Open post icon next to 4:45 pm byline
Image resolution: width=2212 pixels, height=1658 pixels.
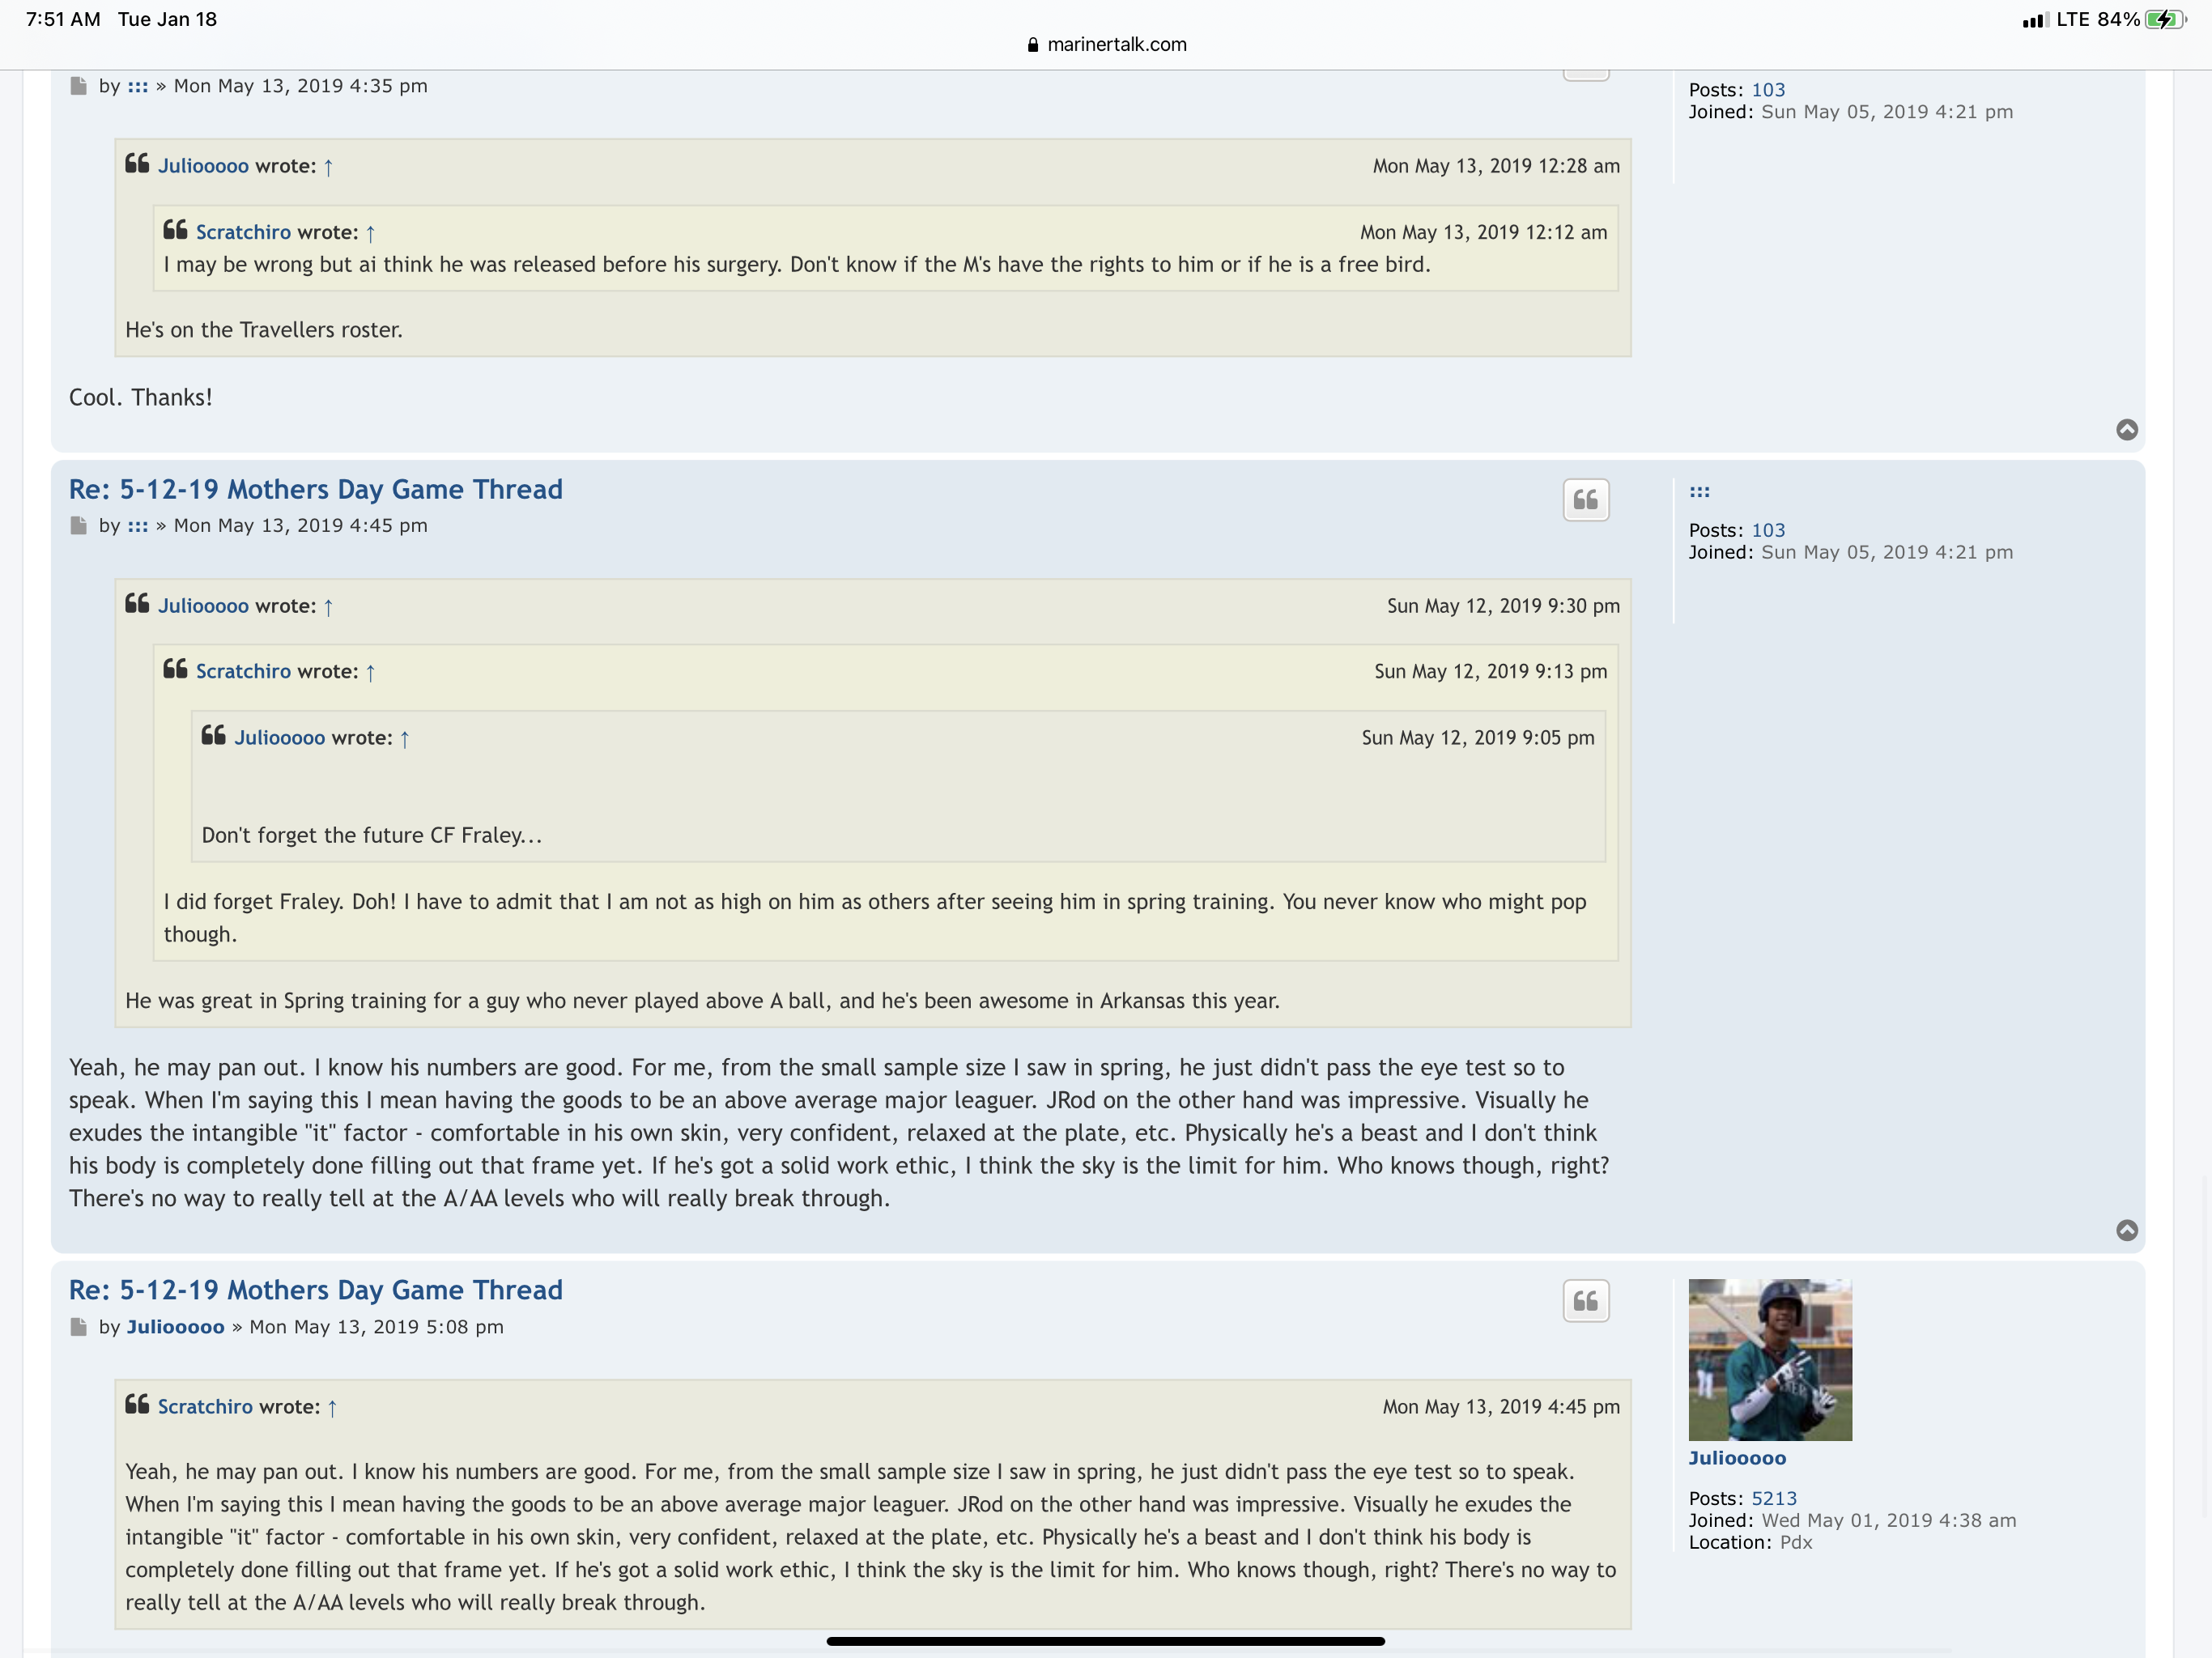[79, 526]
